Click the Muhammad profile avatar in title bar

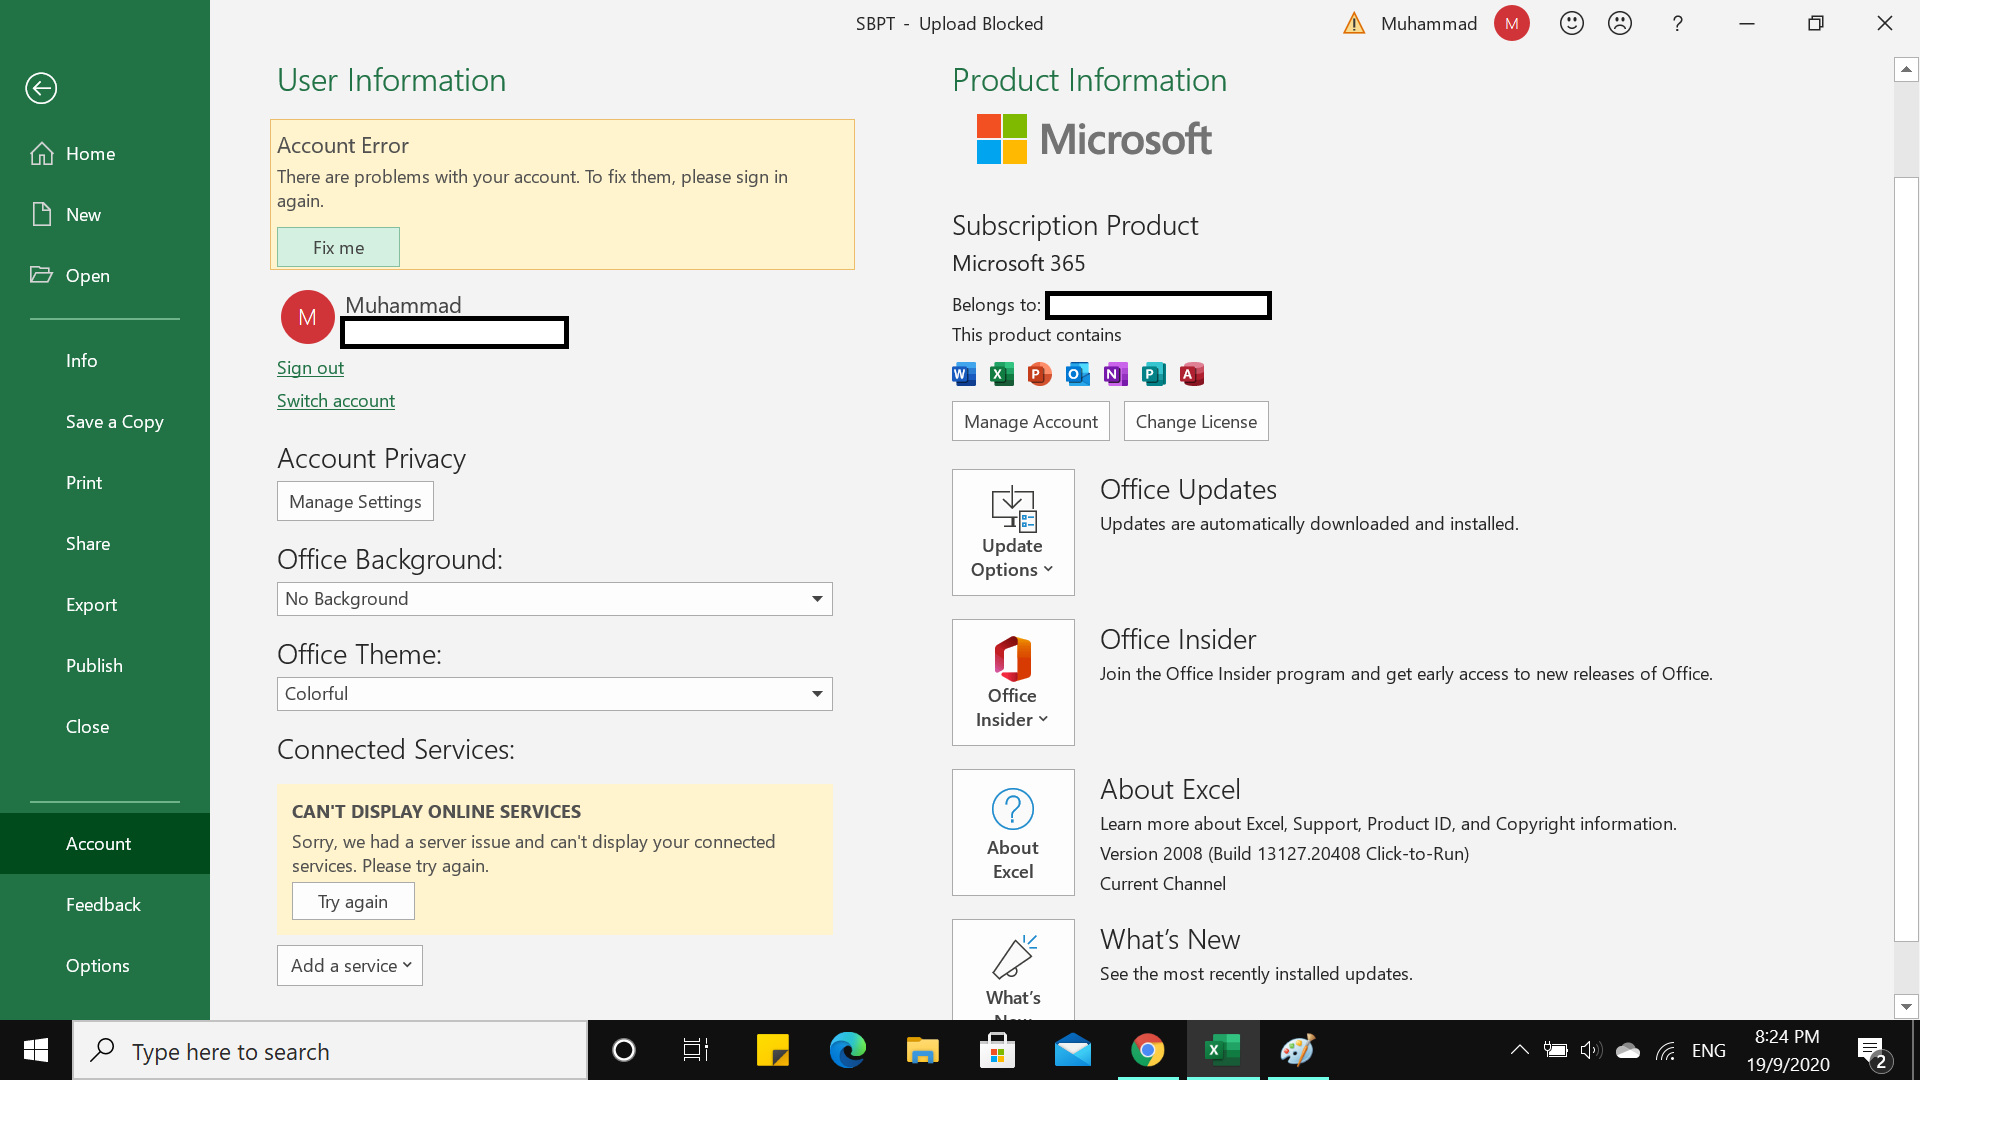click(1512, 23)
